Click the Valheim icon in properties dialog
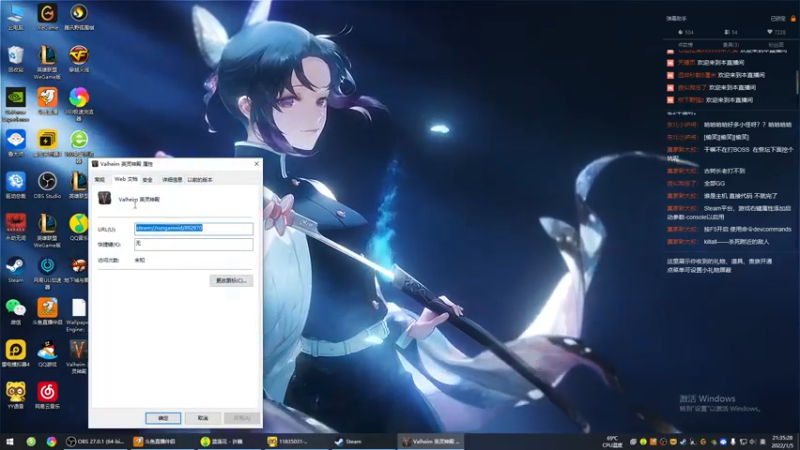The image size is (800, 450). (x=105, y=198)
